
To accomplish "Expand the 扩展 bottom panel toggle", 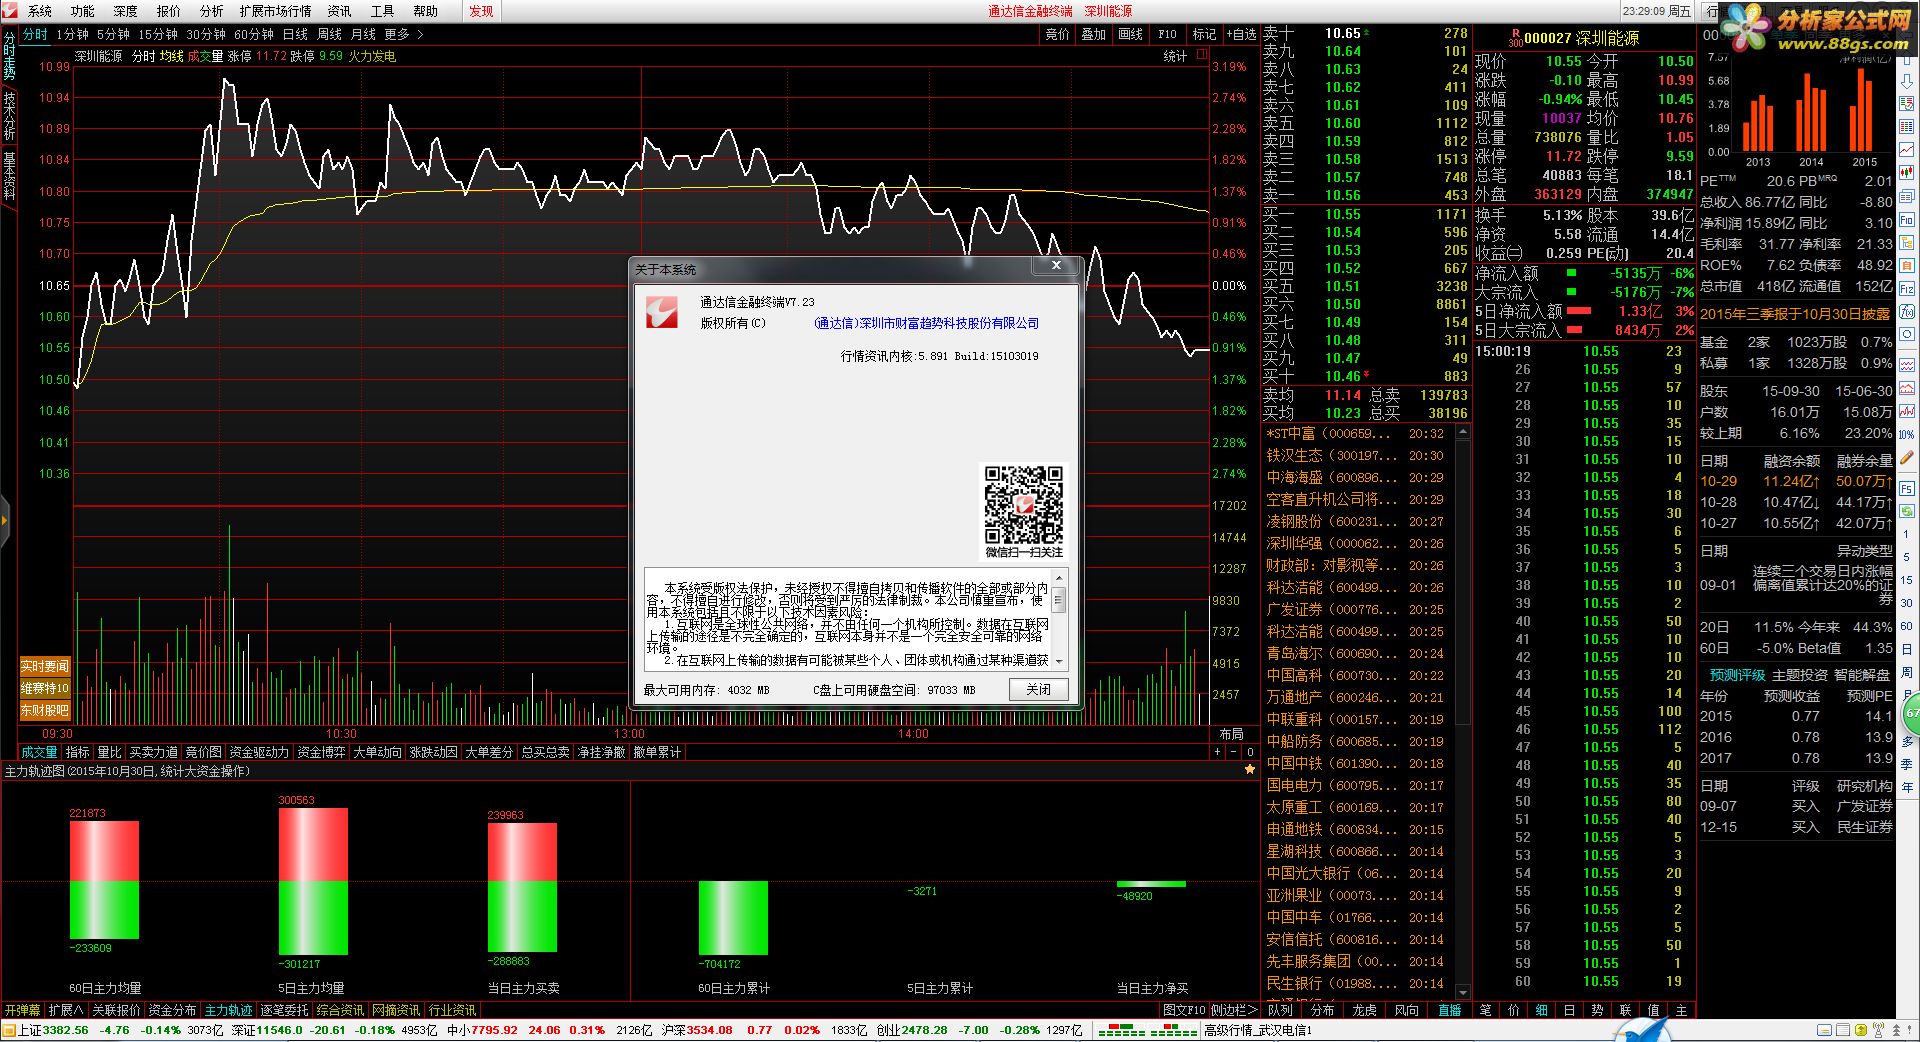I will [66, 1010].
